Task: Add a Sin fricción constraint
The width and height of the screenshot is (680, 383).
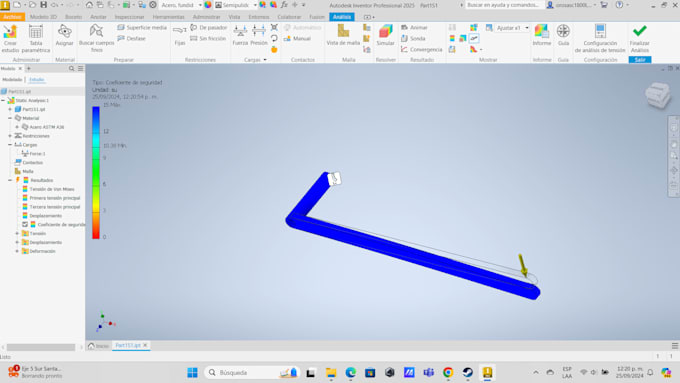Action: (x=208, y=39)
